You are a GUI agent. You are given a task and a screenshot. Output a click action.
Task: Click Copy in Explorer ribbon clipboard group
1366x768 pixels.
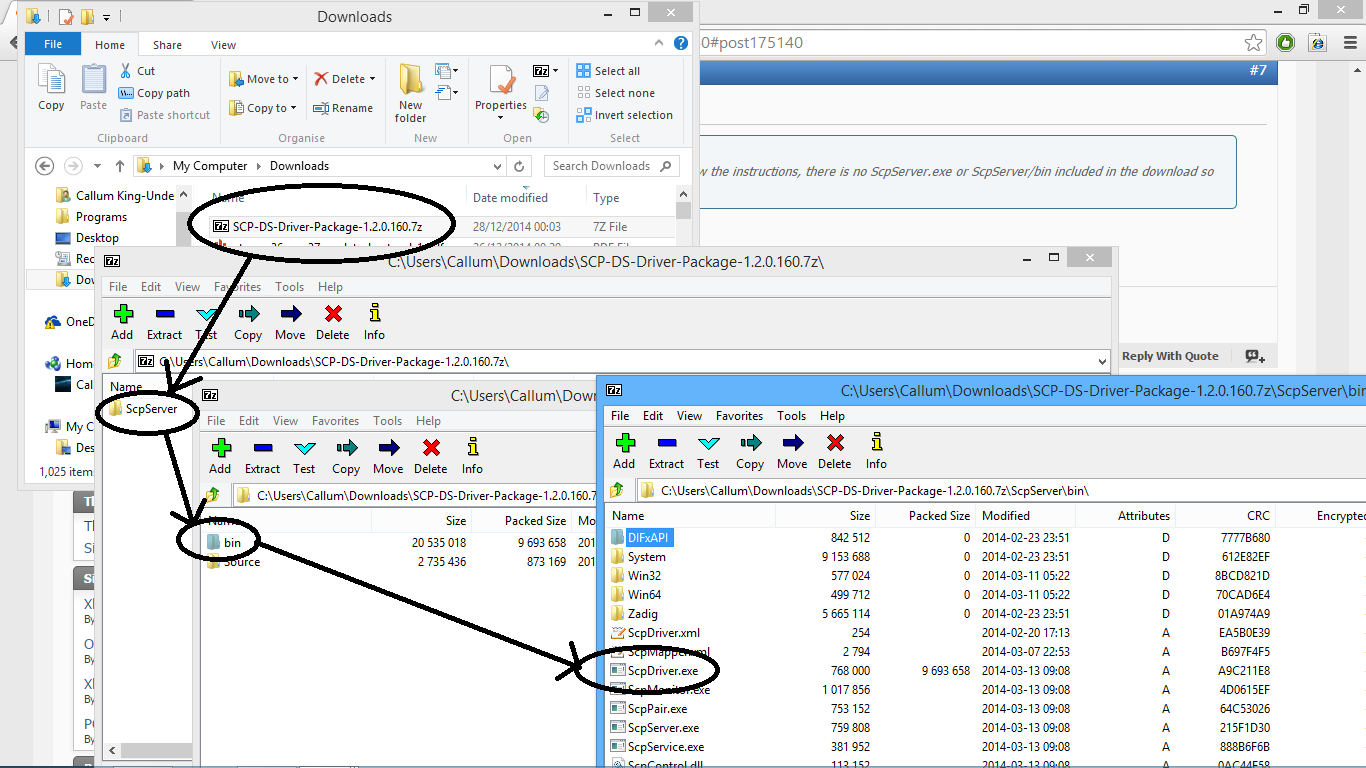(x=51, y=88)
